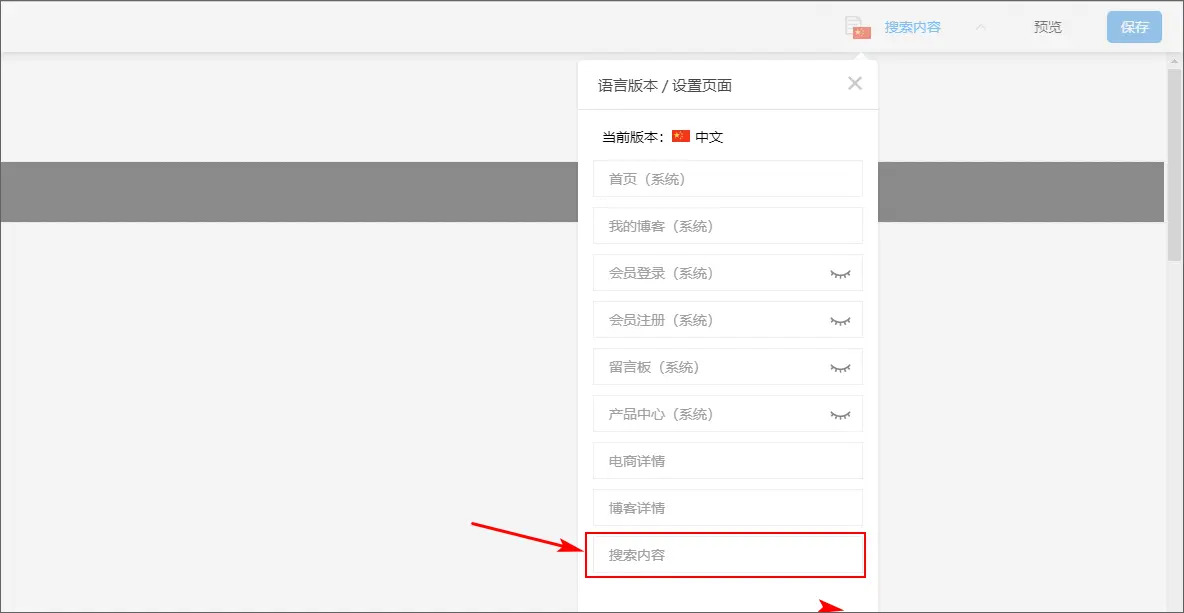1184x613 pixels.
Task: Click the blue 保存 save button
Action: 1134,28
